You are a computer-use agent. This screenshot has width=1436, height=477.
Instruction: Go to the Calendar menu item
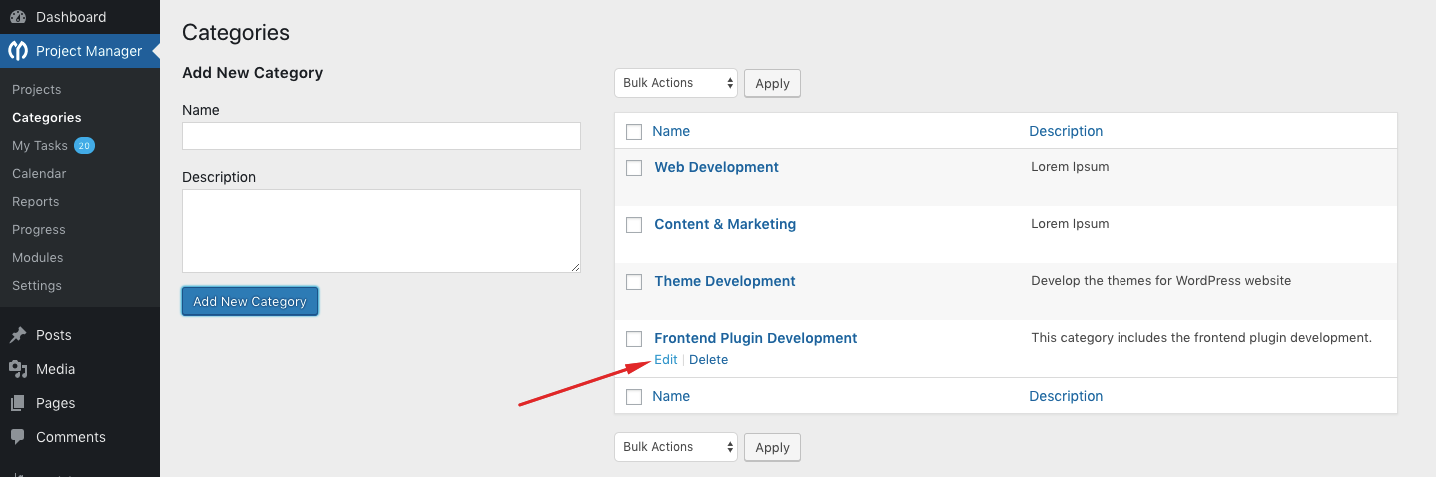point(39,173)
